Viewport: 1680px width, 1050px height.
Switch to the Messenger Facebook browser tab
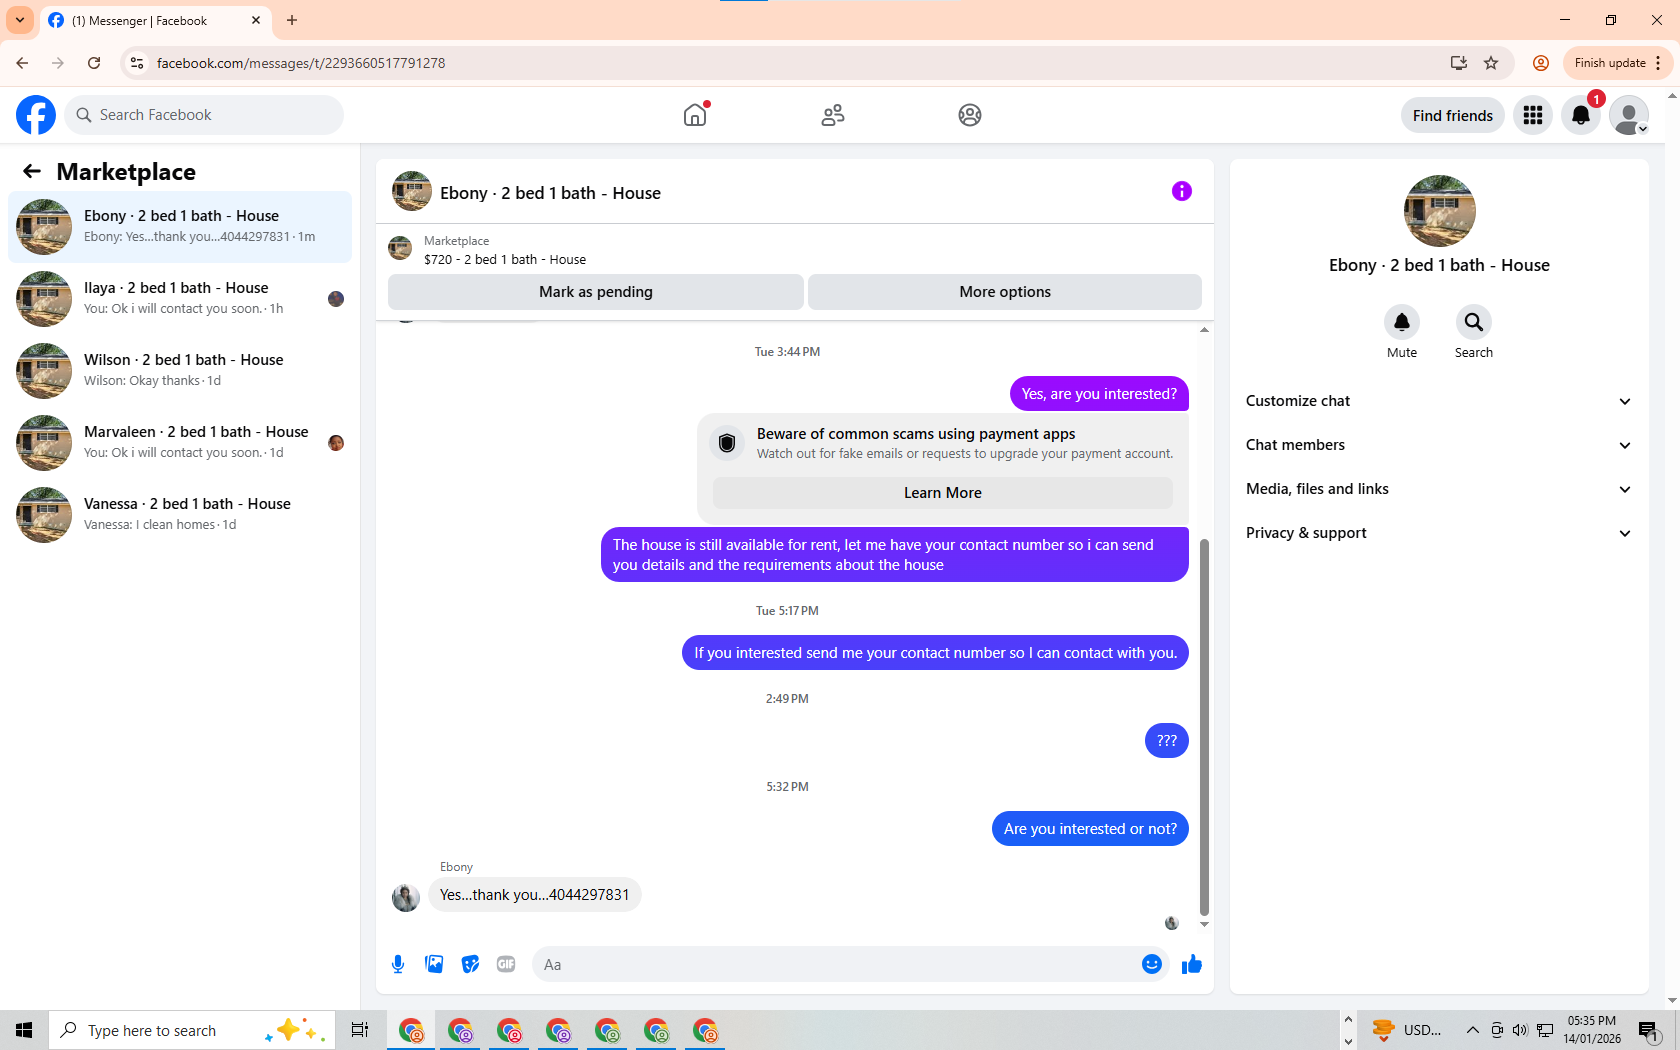coord(155,20)
